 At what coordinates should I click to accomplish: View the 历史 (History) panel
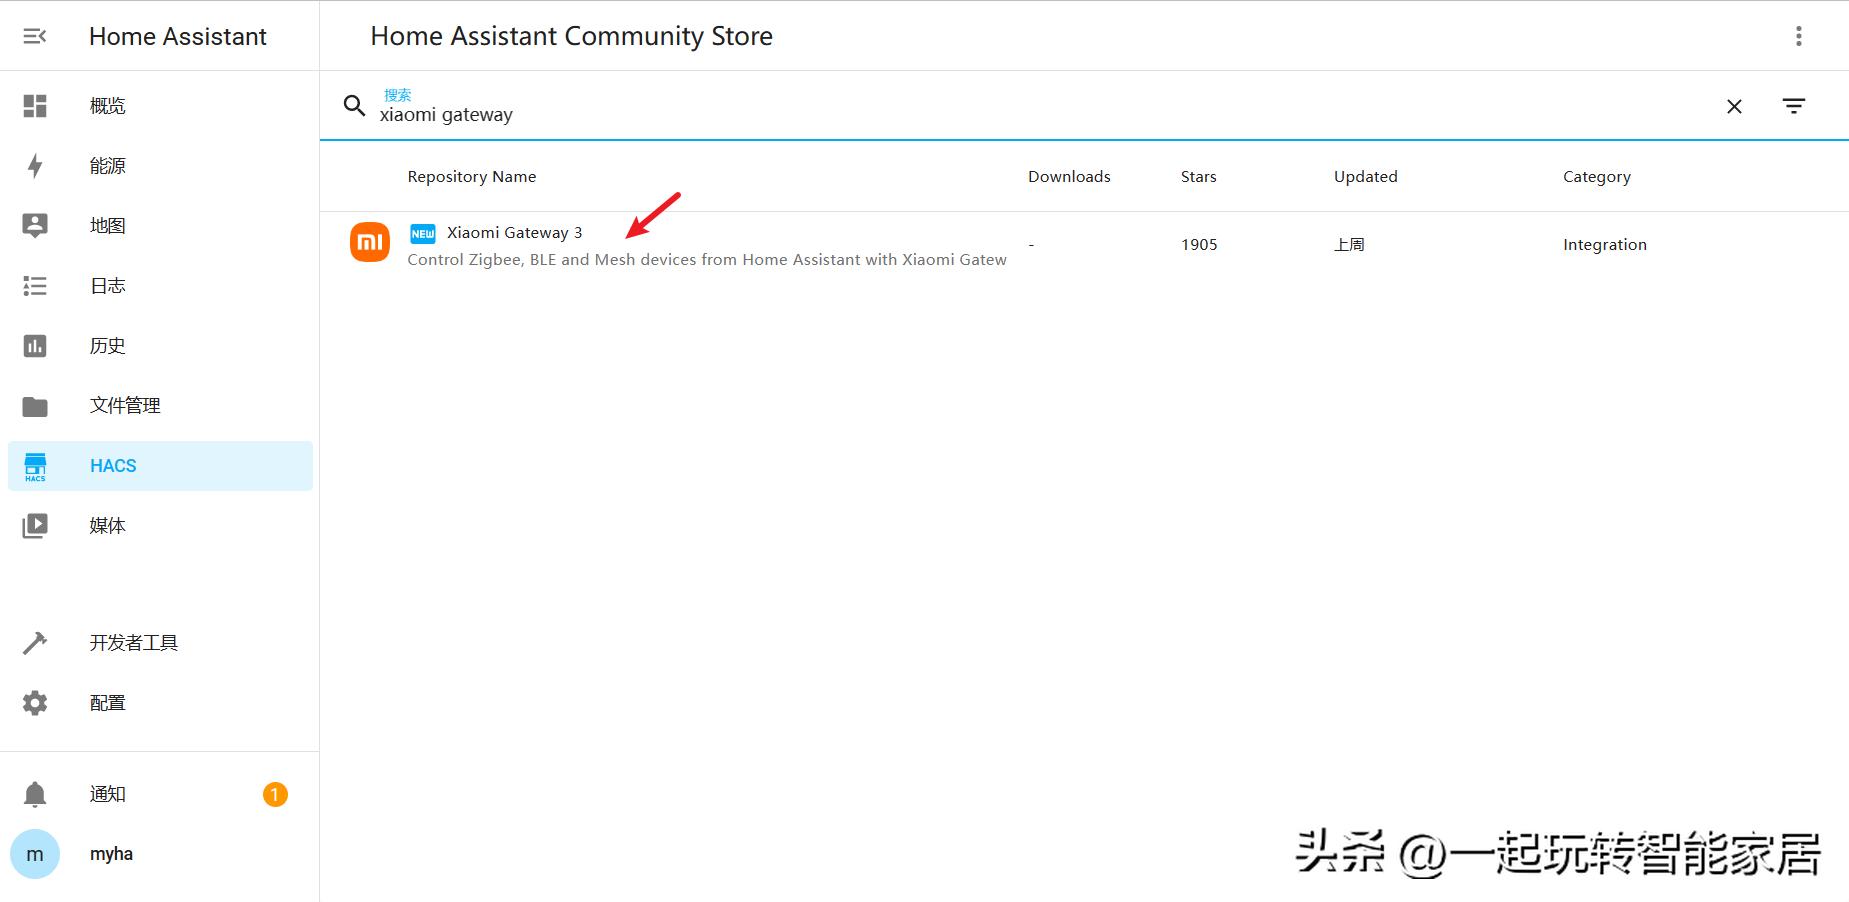(107, 345)
